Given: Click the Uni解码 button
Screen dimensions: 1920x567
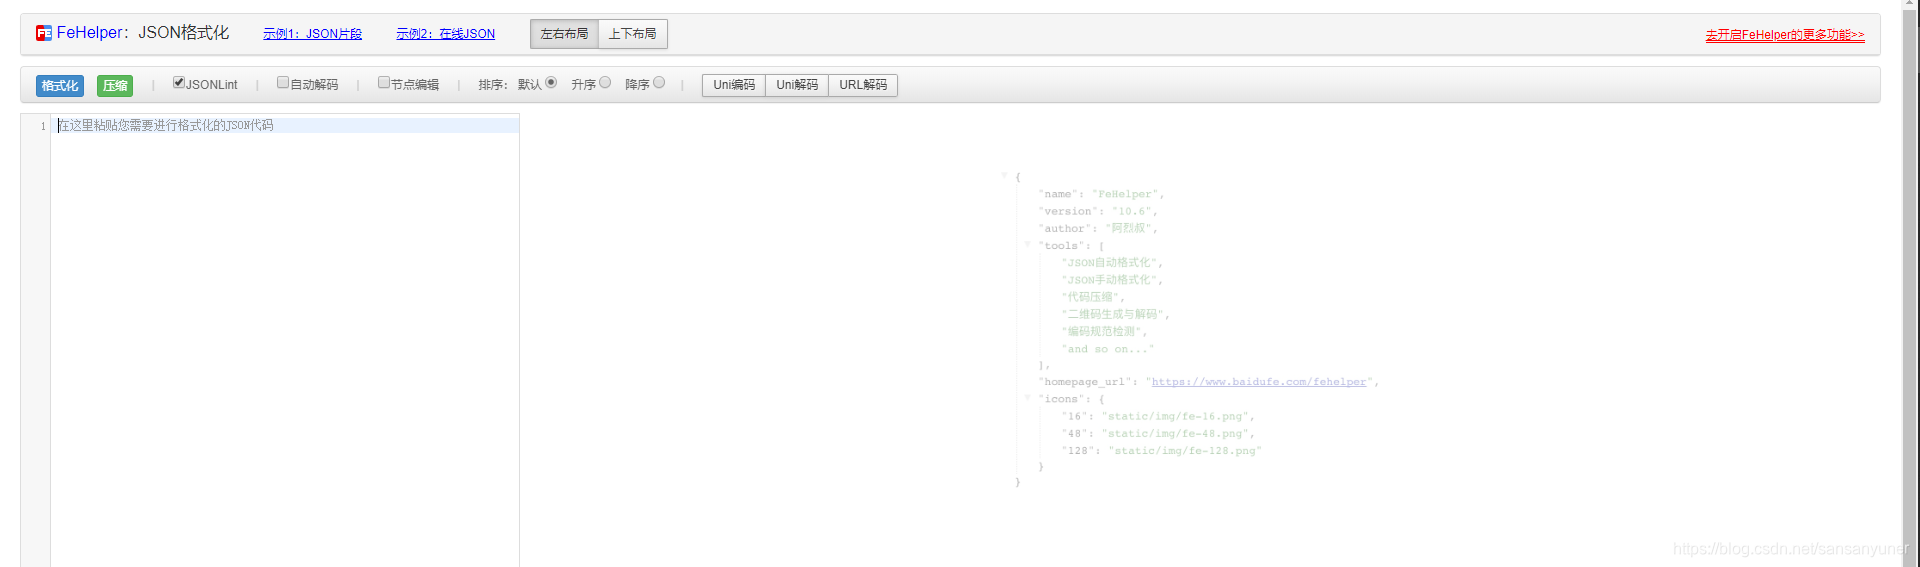Looking at the screenshot, I should point(797,85).
